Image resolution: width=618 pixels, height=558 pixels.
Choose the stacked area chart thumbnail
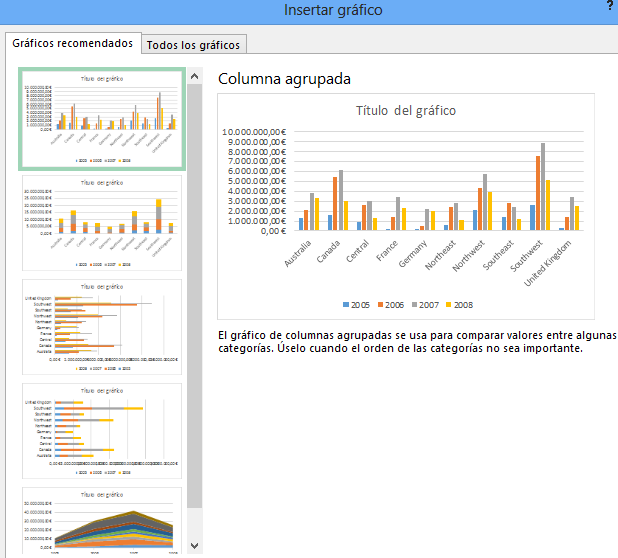[101, 521]
